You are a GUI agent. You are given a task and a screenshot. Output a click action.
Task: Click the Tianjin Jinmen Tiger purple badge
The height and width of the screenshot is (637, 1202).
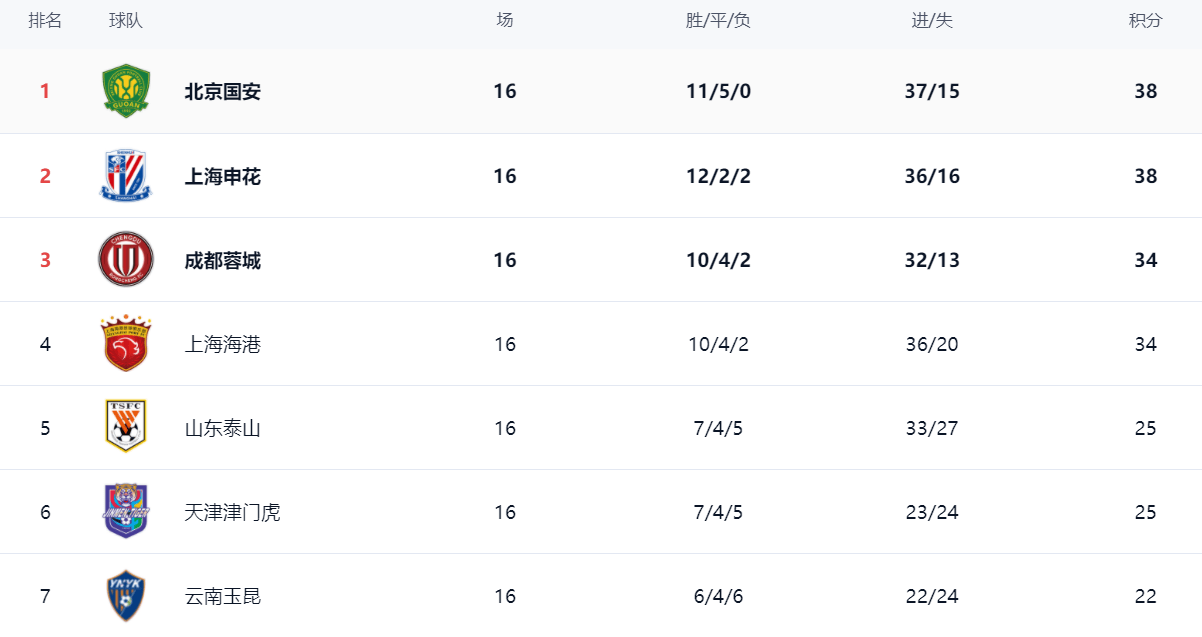coord(126,510)
